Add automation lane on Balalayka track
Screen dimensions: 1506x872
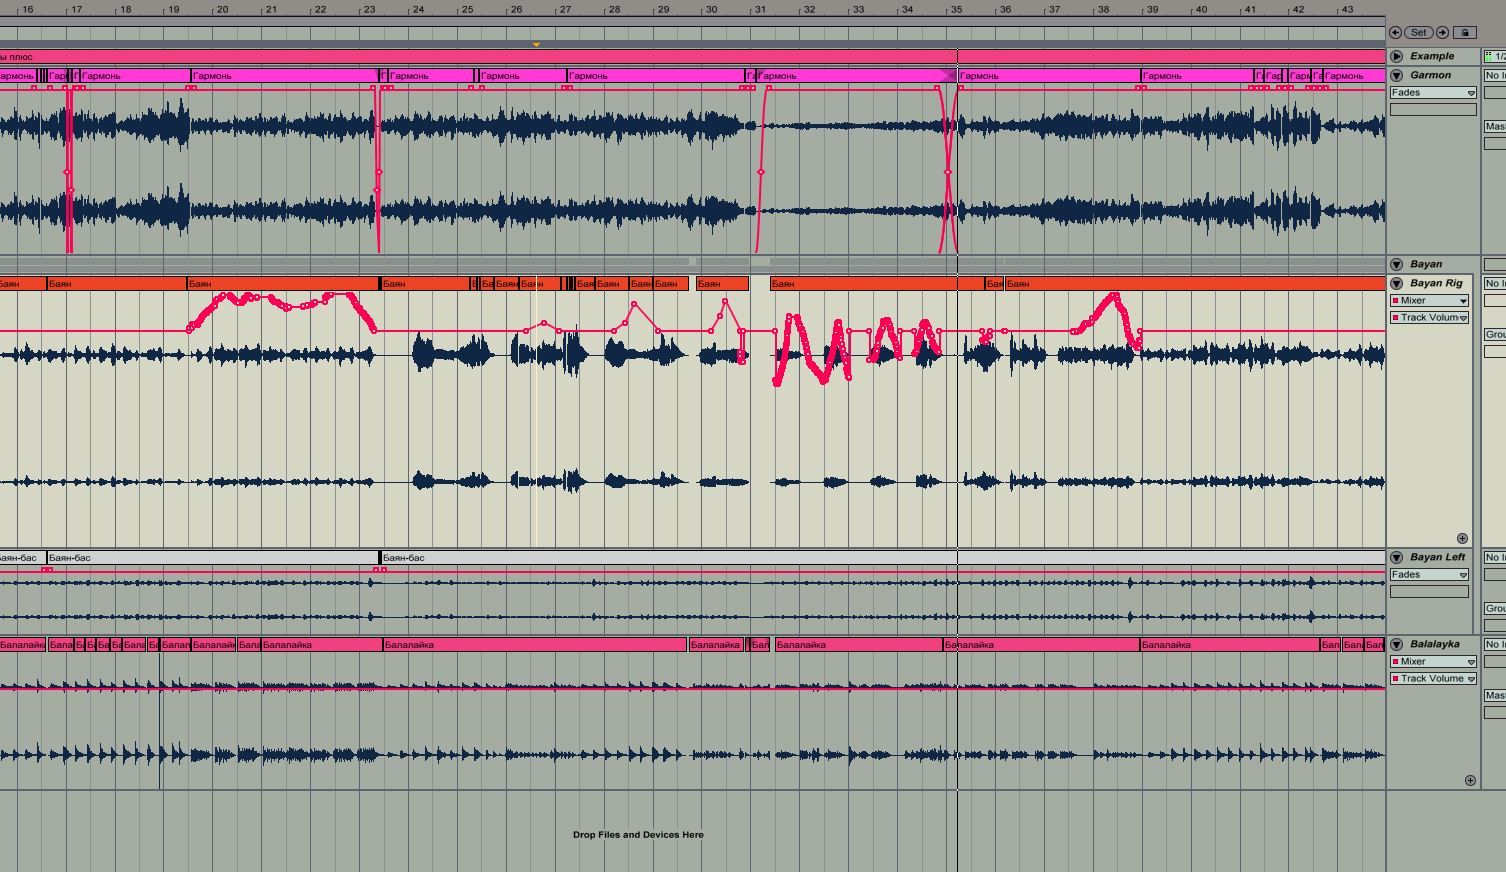click(1470, 780)
